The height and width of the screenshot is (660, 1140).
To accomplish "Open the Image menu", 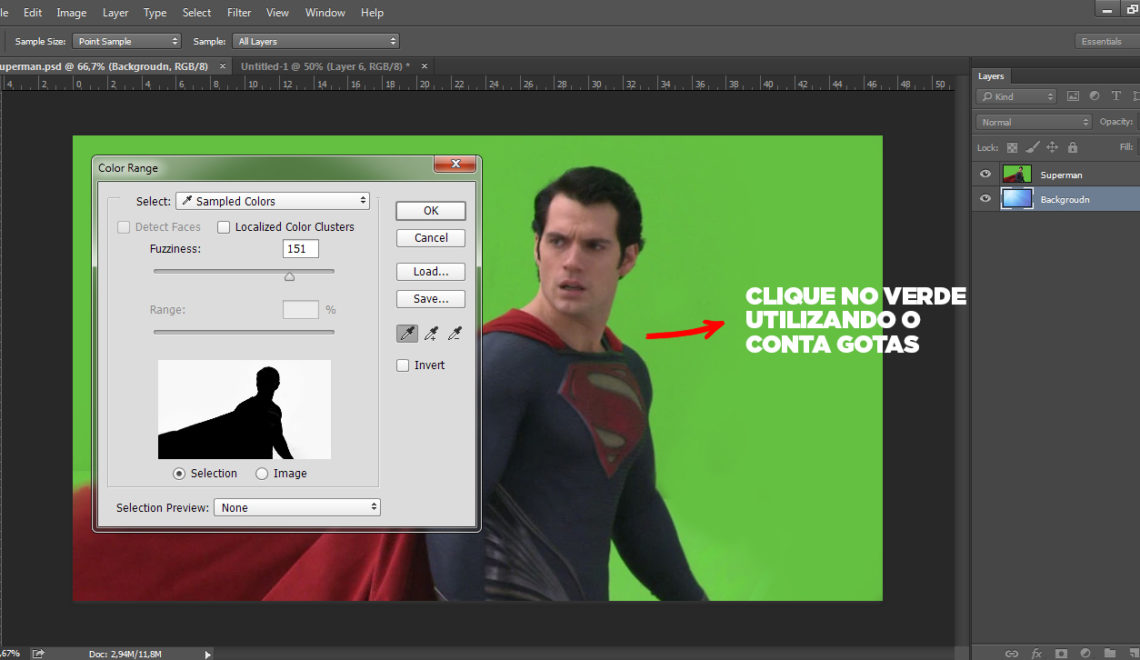I will pyautogui.click(x=71, y=12).
